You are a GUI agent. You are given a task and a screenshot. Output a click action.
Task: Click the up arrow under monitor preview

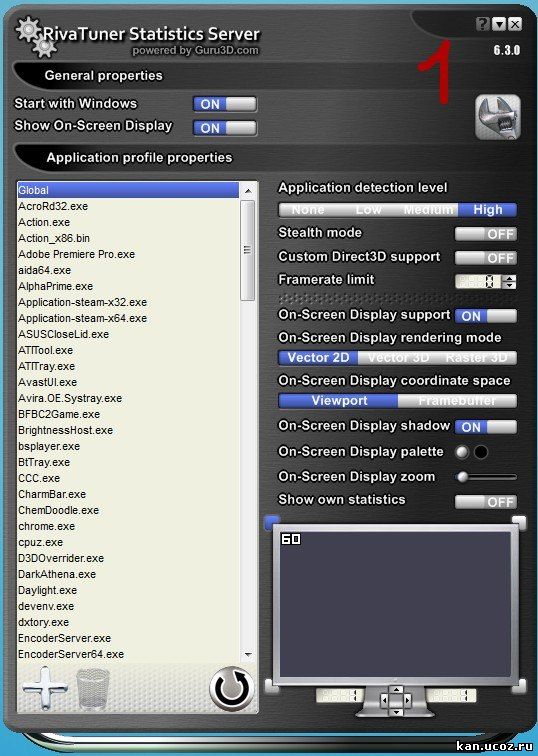[x=396, y=690]
